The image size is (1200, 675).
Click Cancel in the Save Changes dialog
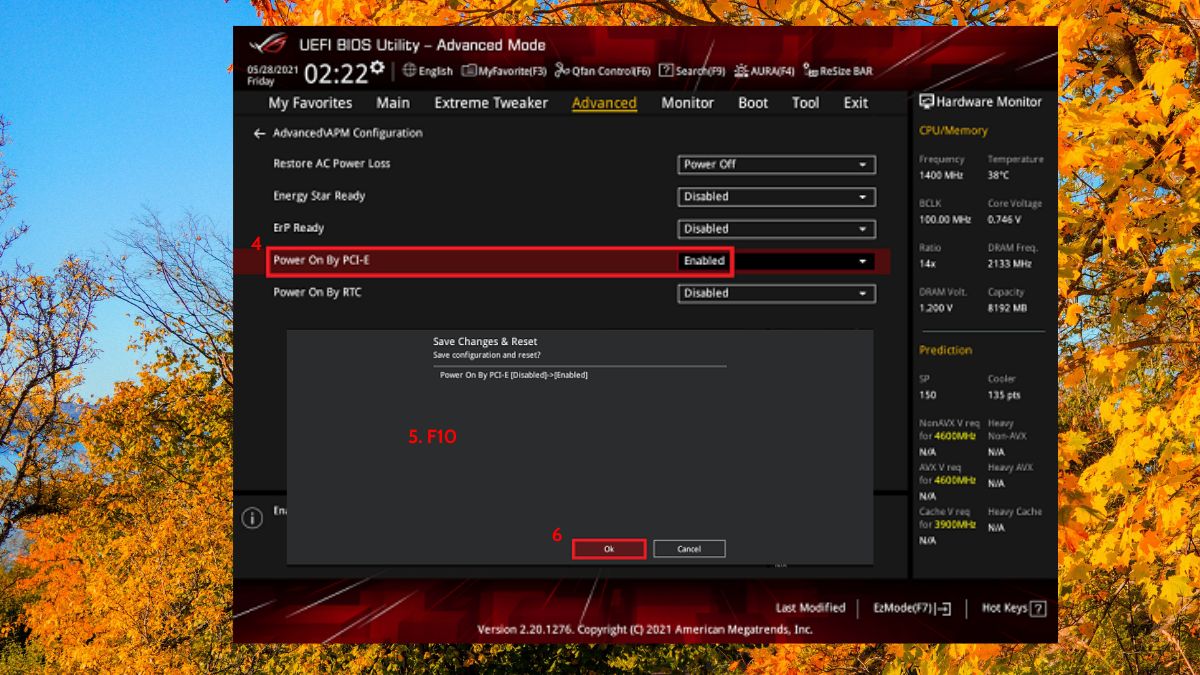coord(688,548)
